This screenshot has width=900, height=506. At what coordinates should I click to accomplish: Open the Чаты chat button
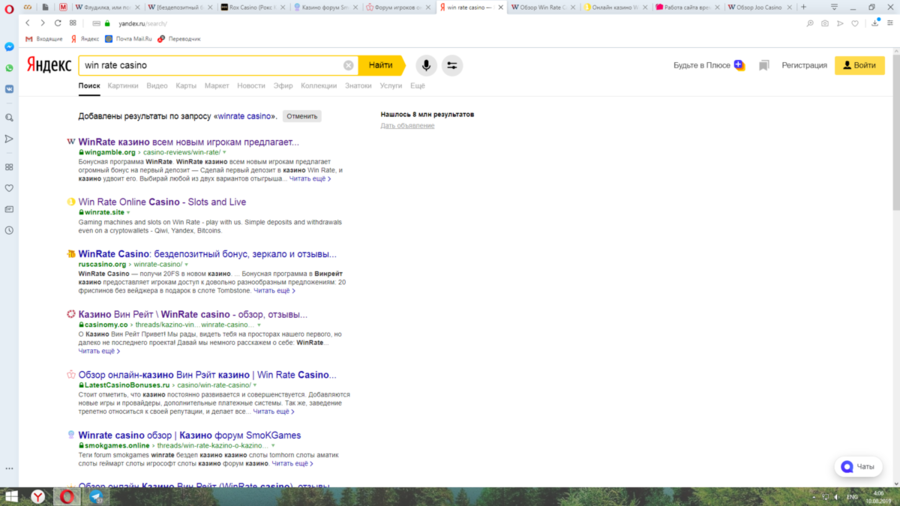tap(858, 467)
